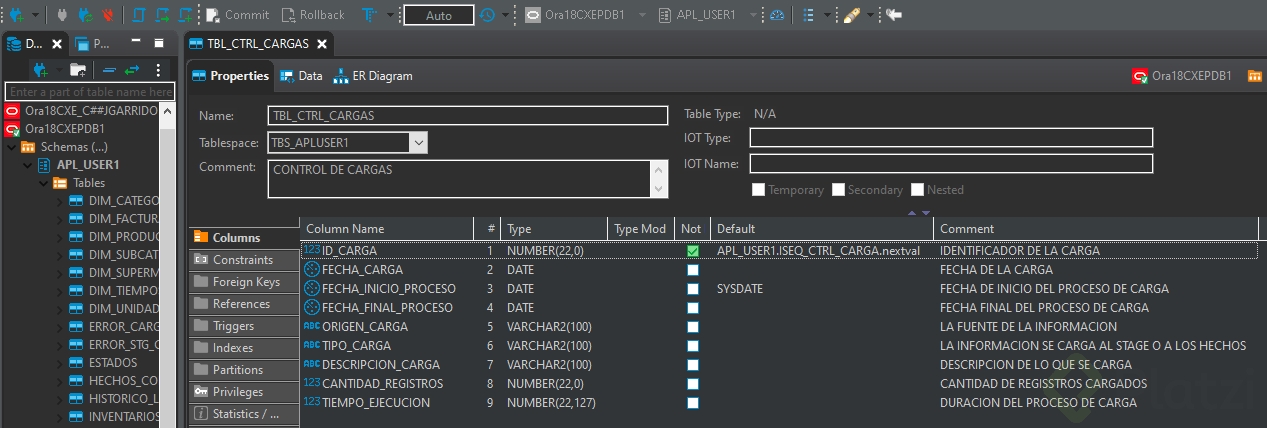The image size is (1267, 428).
Task: Open the Privileges section
Action: pyautogui.click(x=244, y=392)
